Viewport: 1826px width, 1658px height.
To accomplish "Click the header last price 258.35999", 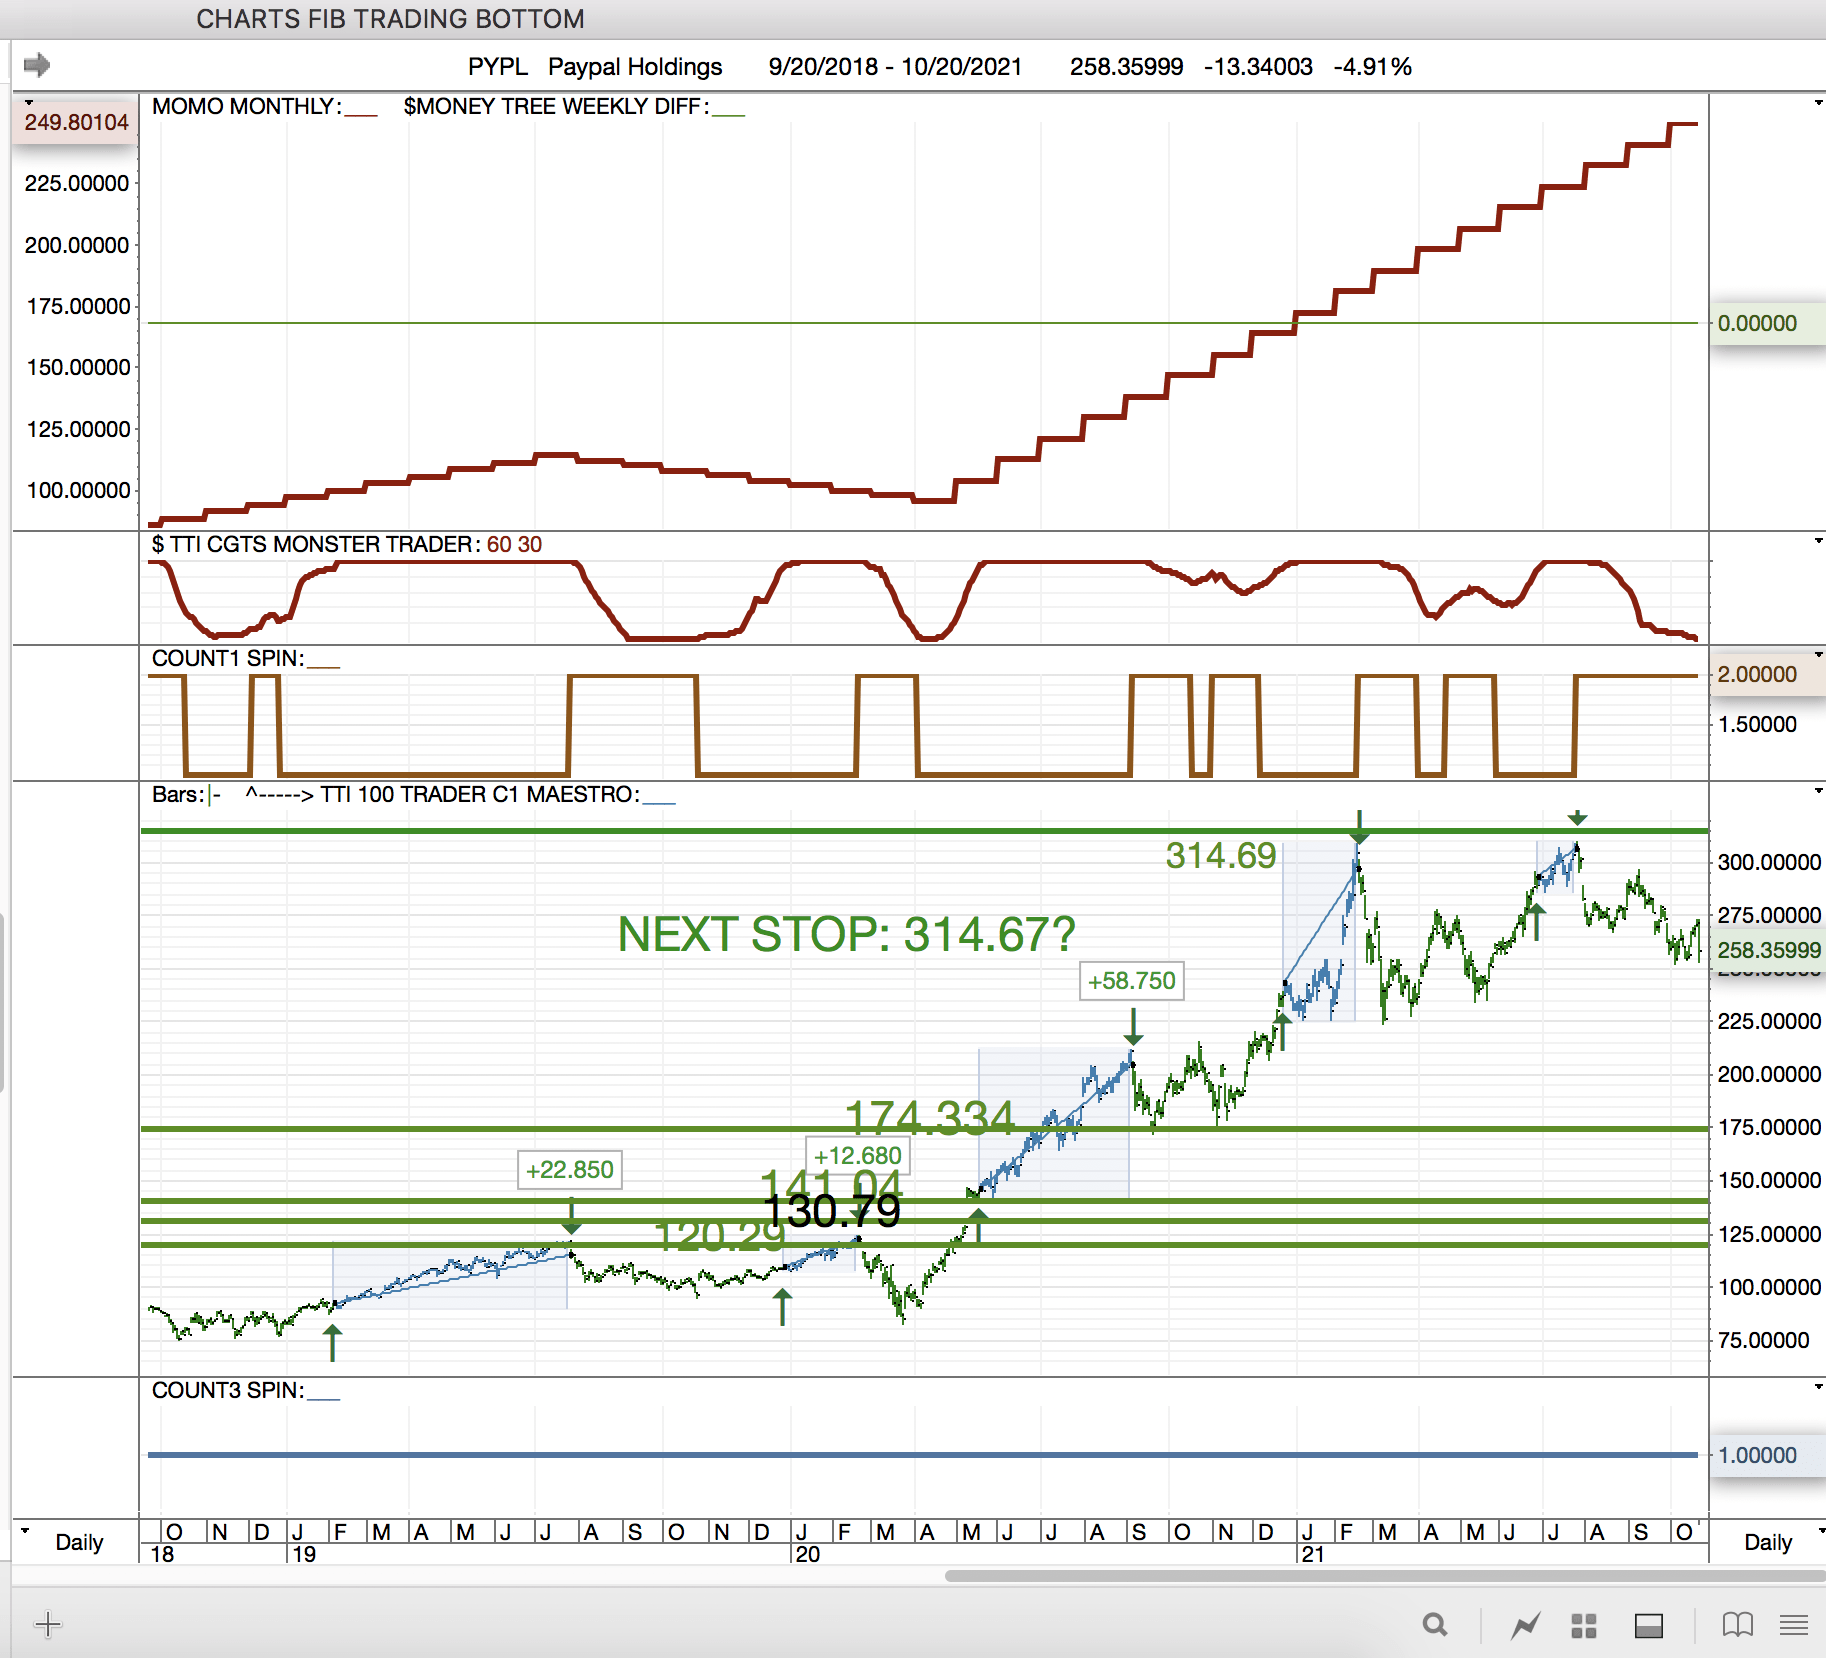I will (x=1127, y=67).
